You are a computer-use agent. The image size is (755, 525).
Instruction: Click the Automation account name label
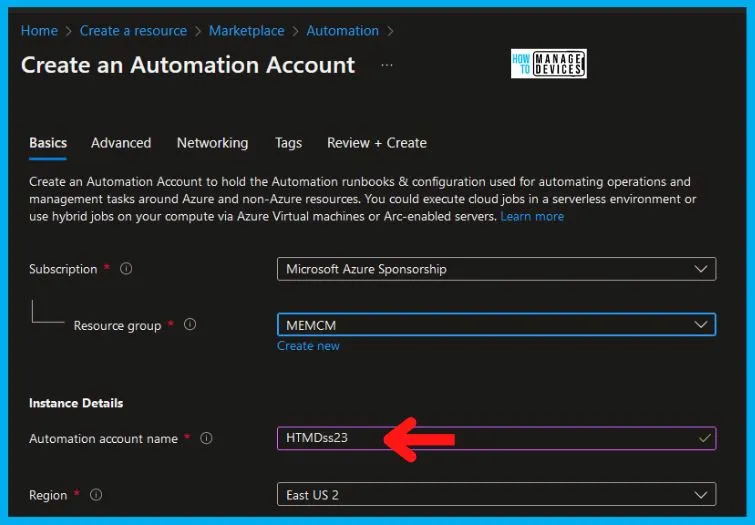[x=103, y=439]
